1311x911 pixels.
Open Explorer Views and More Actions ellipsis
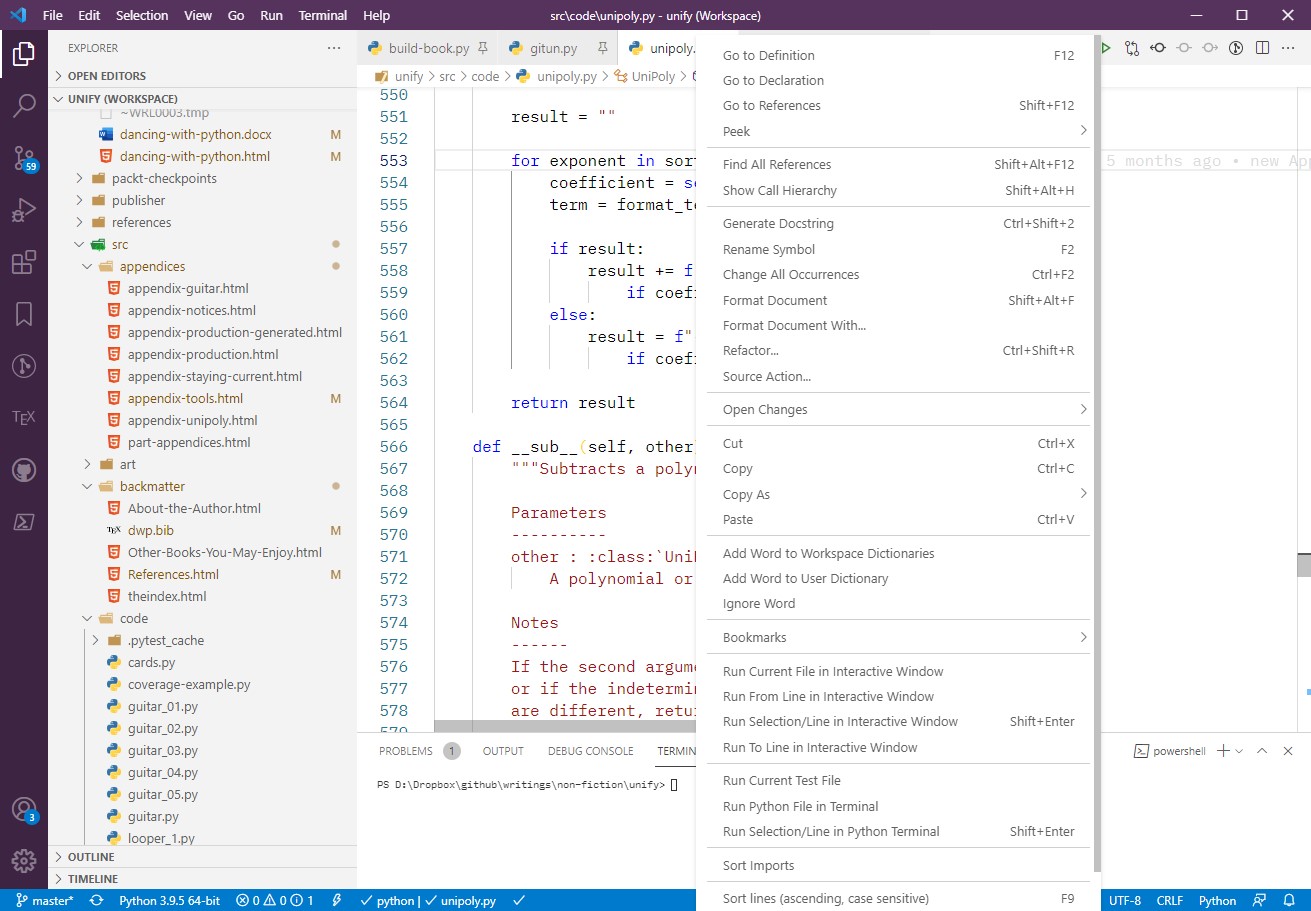tap(334, 48)
